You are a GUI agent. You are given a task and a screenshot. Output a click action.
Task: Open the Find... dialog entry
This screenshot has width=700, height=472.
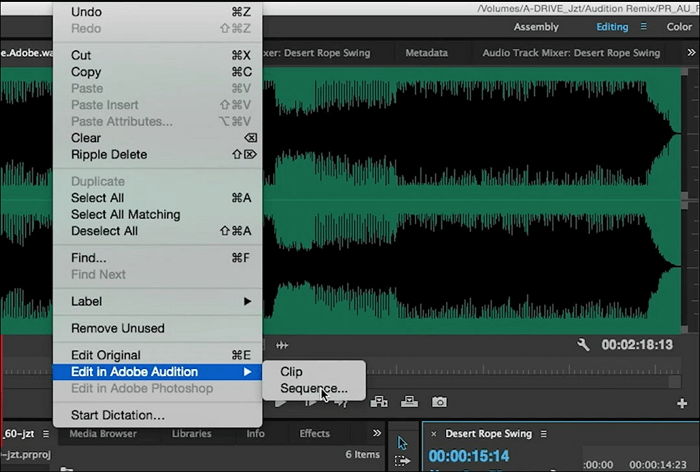[x=158, y=258]
